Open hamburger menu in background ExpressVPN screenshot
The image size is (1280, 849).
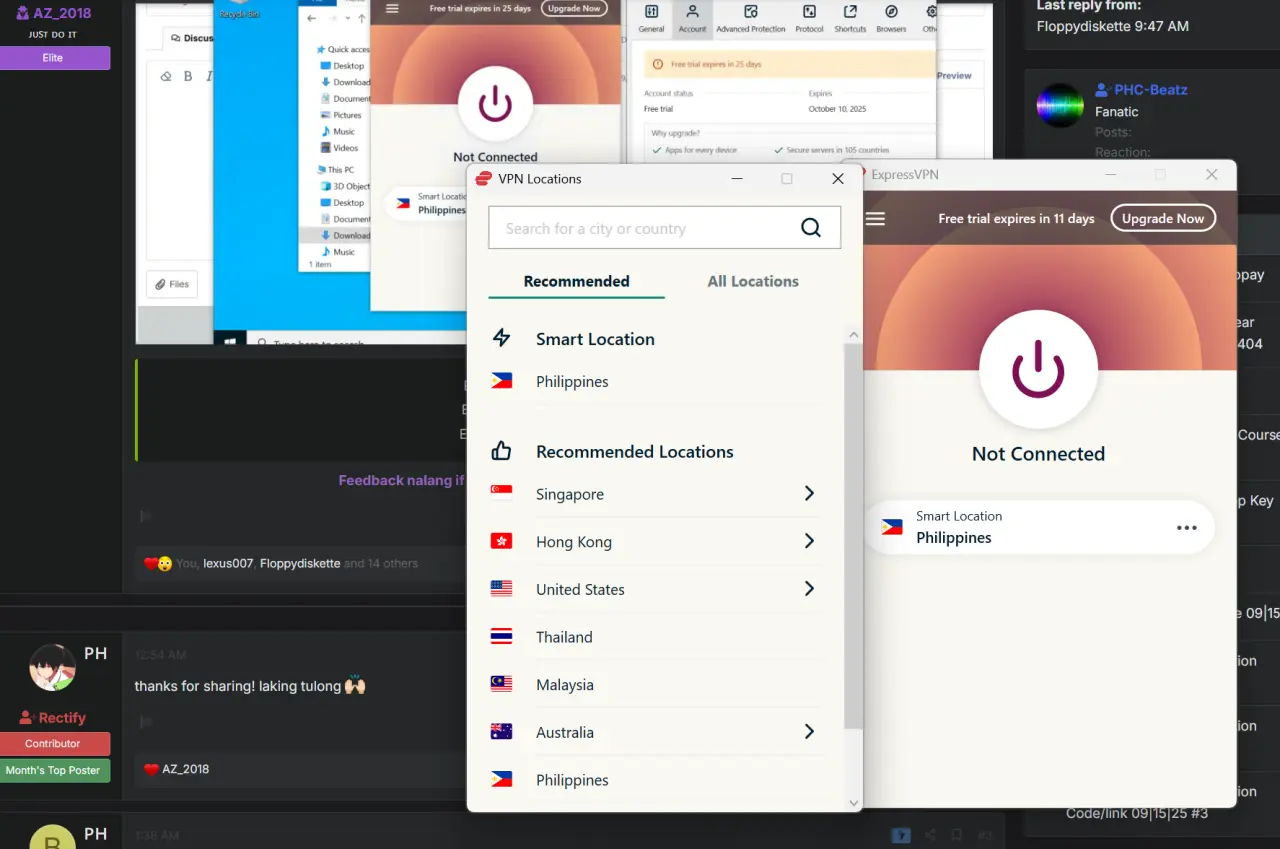click(392, 8)
